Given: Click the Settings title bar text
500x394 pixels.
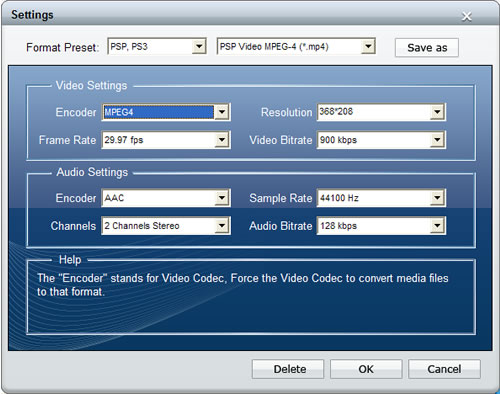Looking at the screenshot, I should pyautogui.click(x=32, y=15).
